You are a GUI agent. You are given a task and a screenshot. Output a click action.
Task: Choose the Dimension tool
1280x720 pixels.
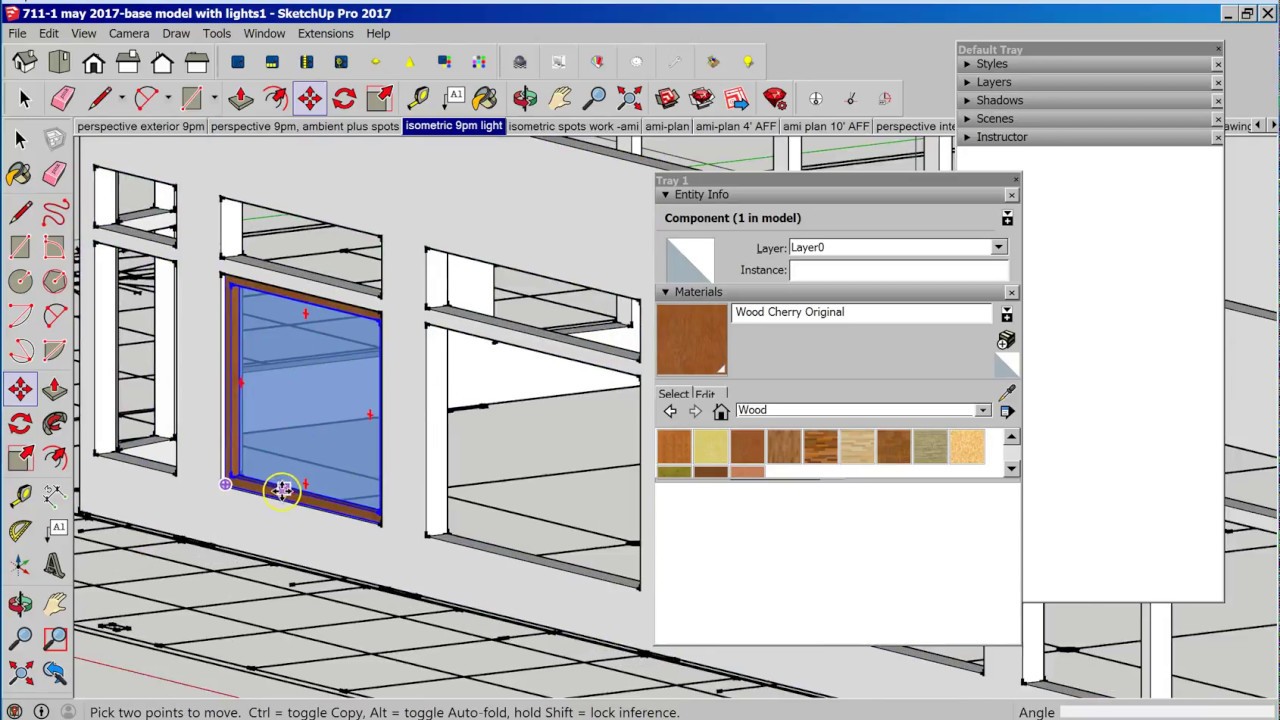(55, 495)
